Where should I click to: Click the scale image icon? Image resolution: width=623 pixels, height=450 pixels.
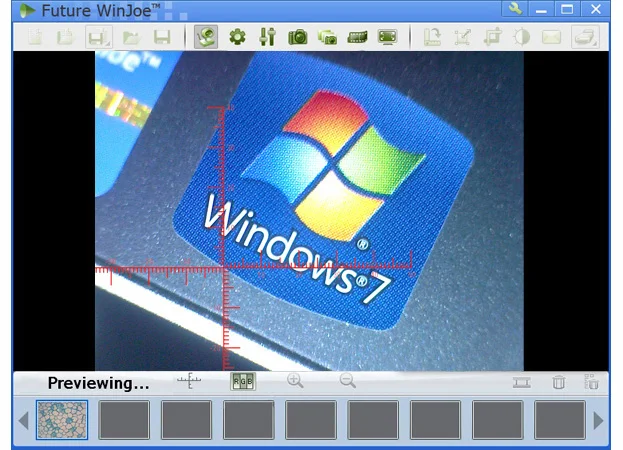(x=462, y=37)
